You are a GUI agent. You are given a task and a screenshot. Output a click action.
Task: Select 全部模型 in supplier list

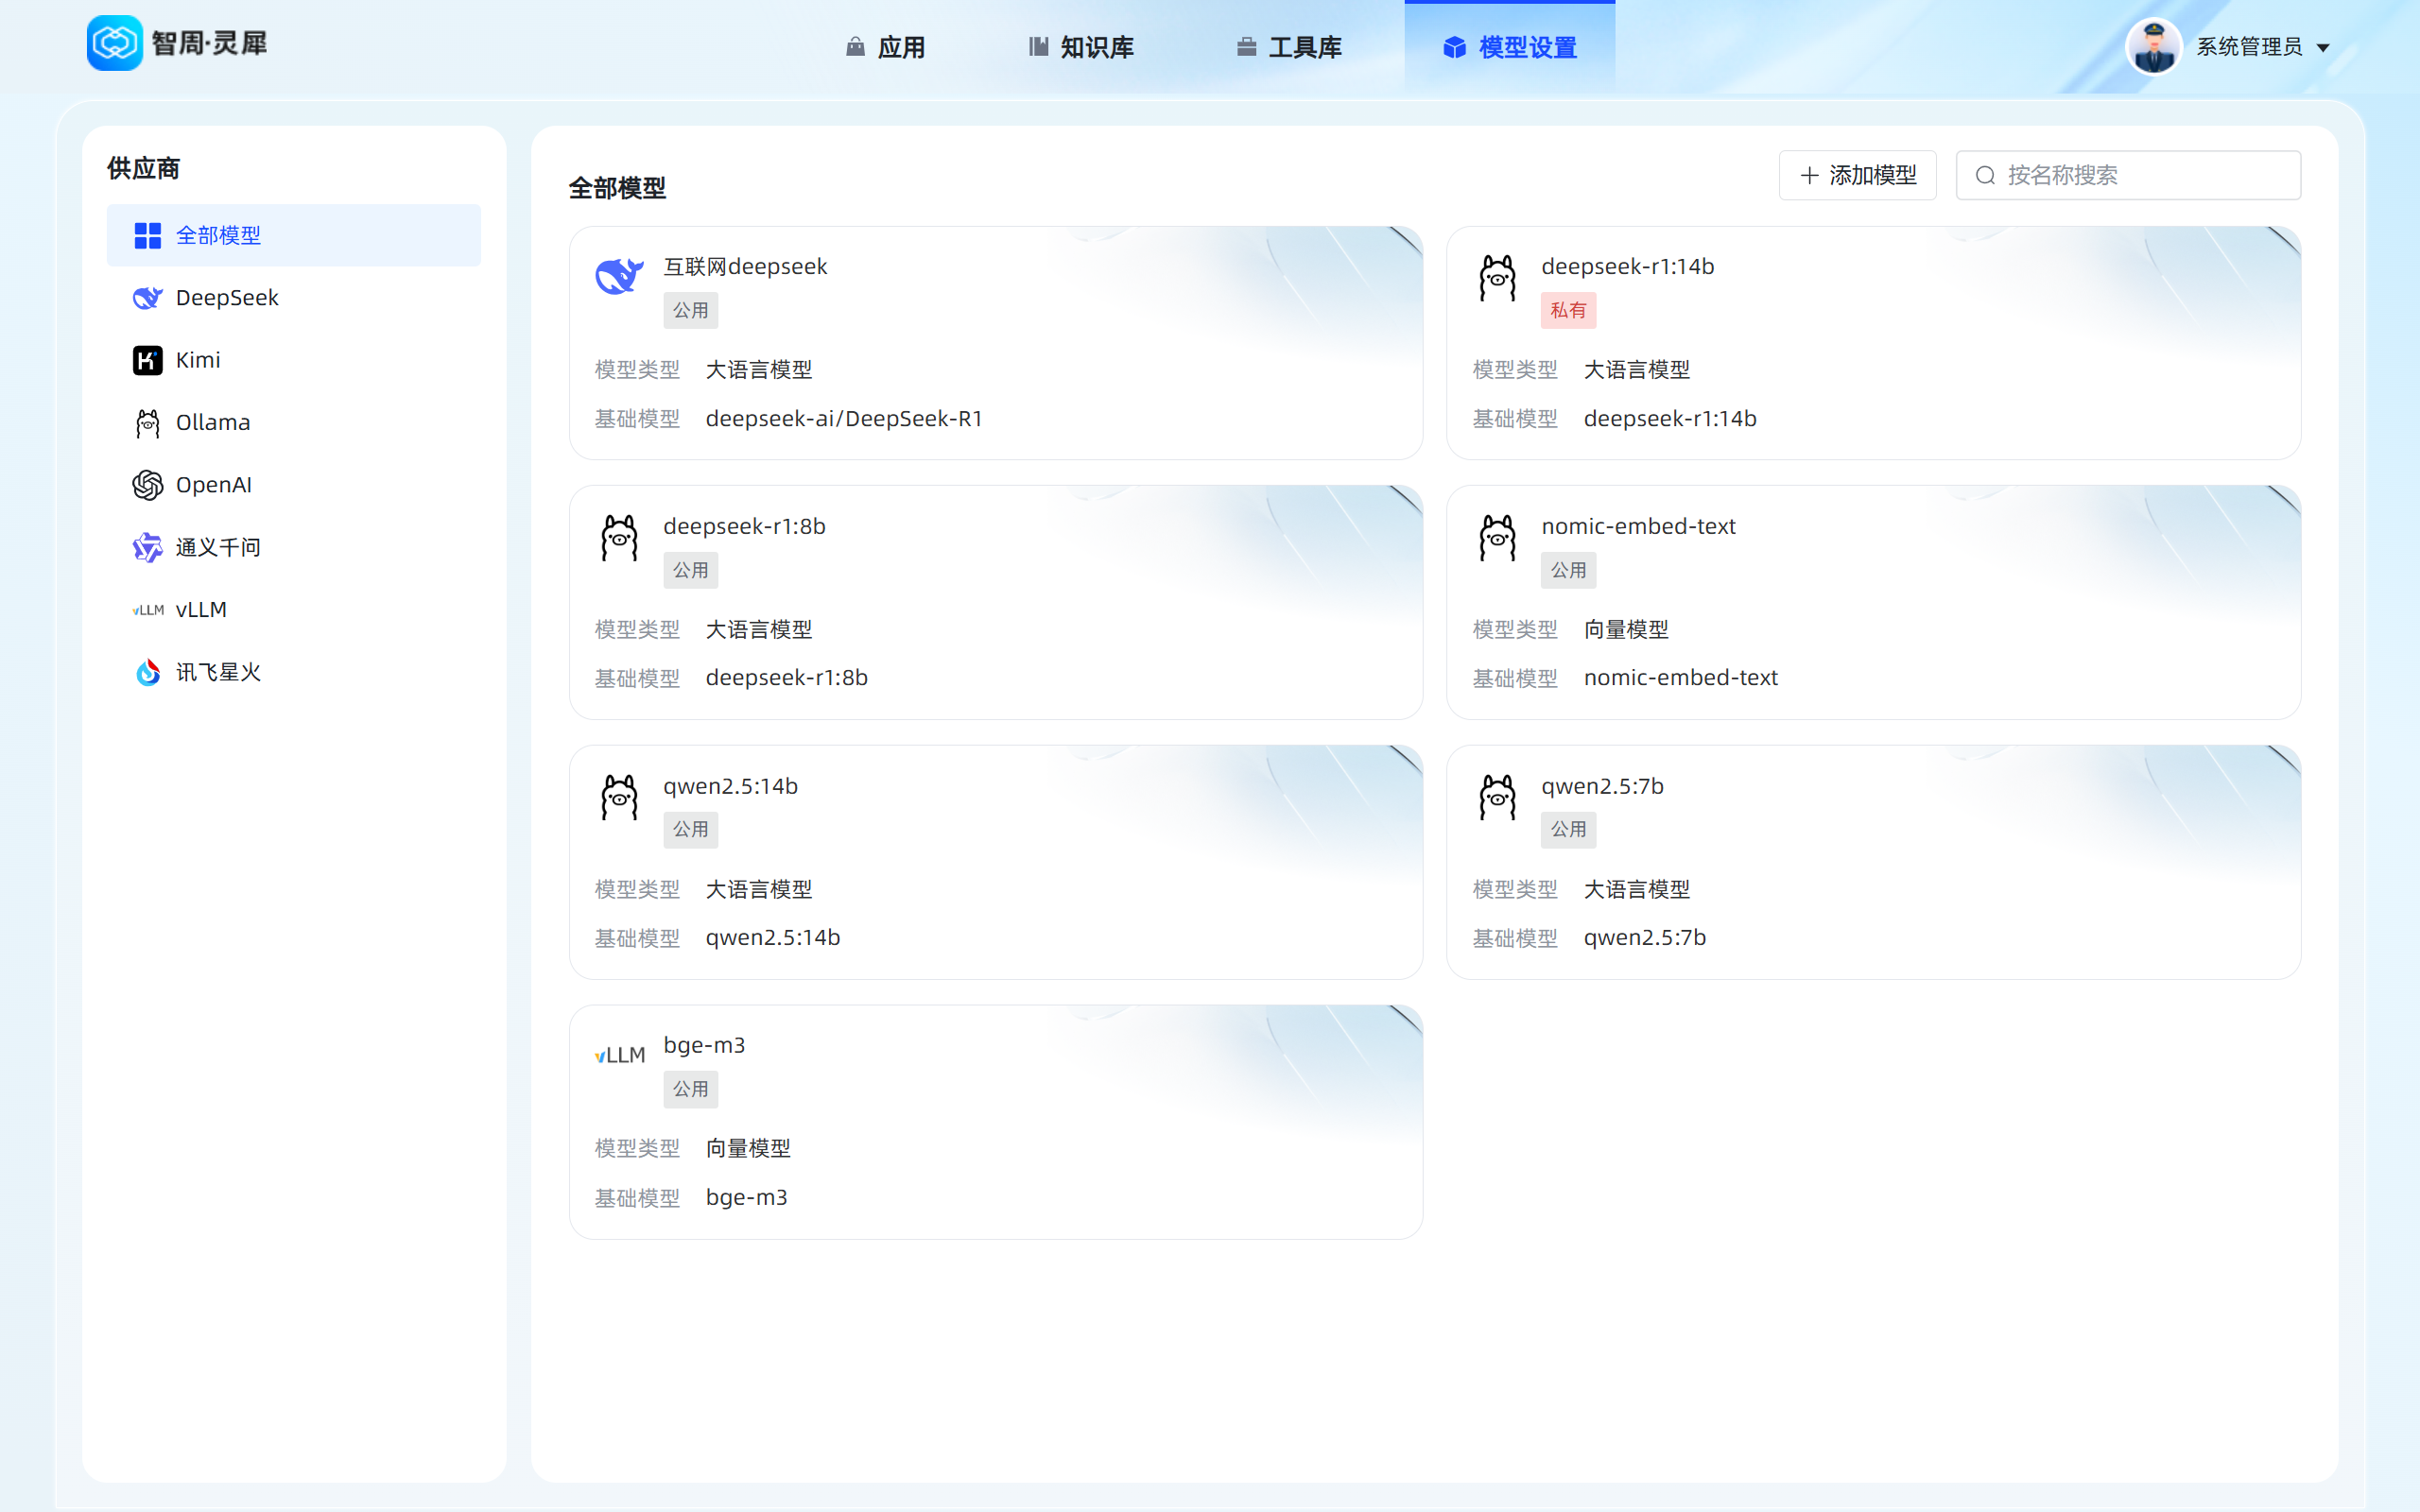click(294, 235)
